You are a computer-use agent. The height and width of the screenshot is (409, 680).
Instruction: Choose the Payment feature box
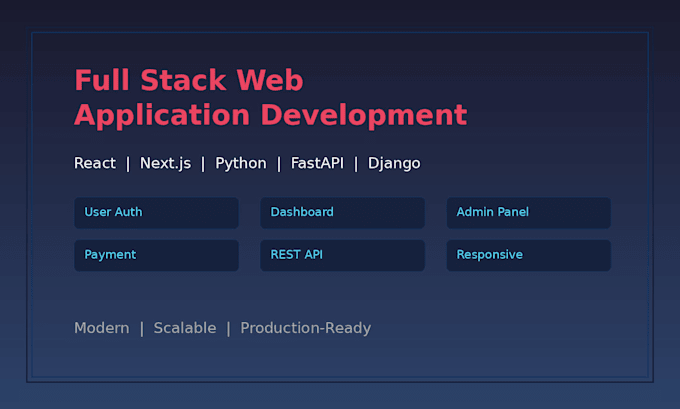[156, 255]
